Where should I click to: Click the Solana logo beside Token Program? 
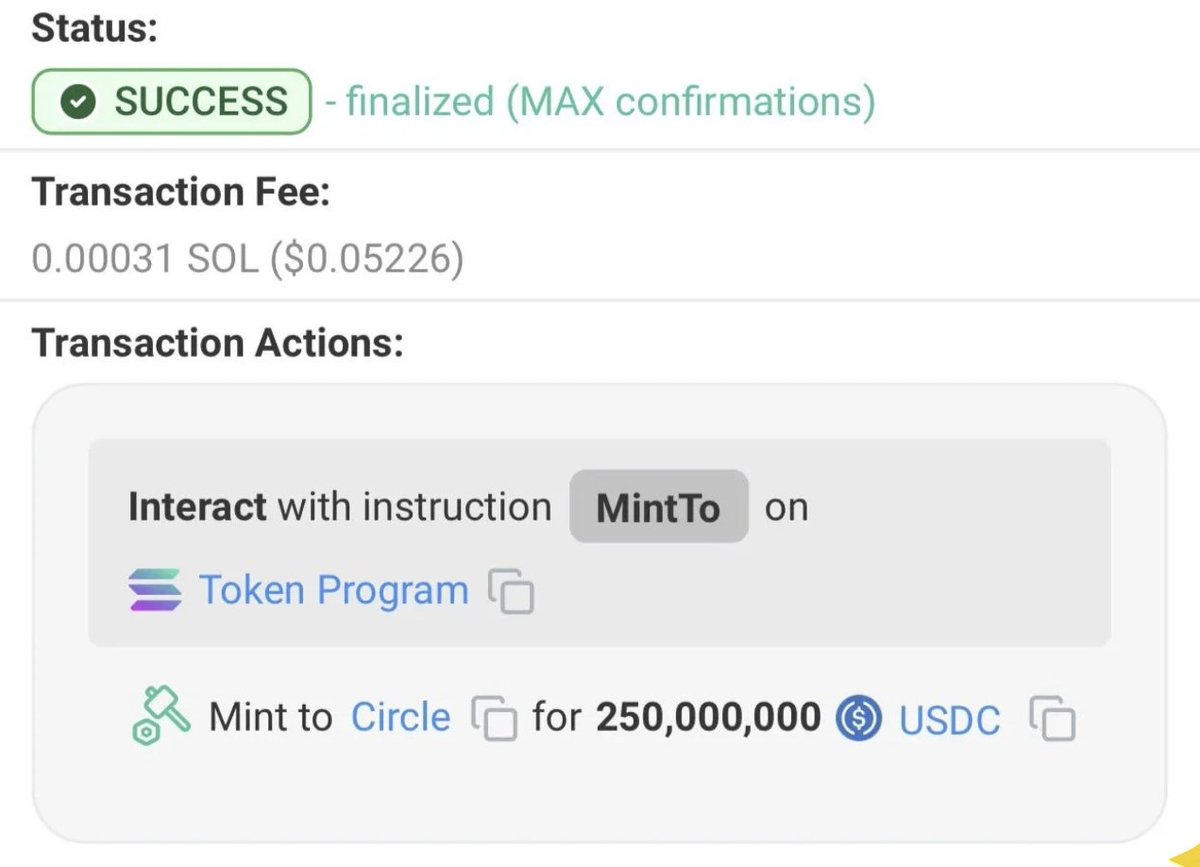pos(154,590)
